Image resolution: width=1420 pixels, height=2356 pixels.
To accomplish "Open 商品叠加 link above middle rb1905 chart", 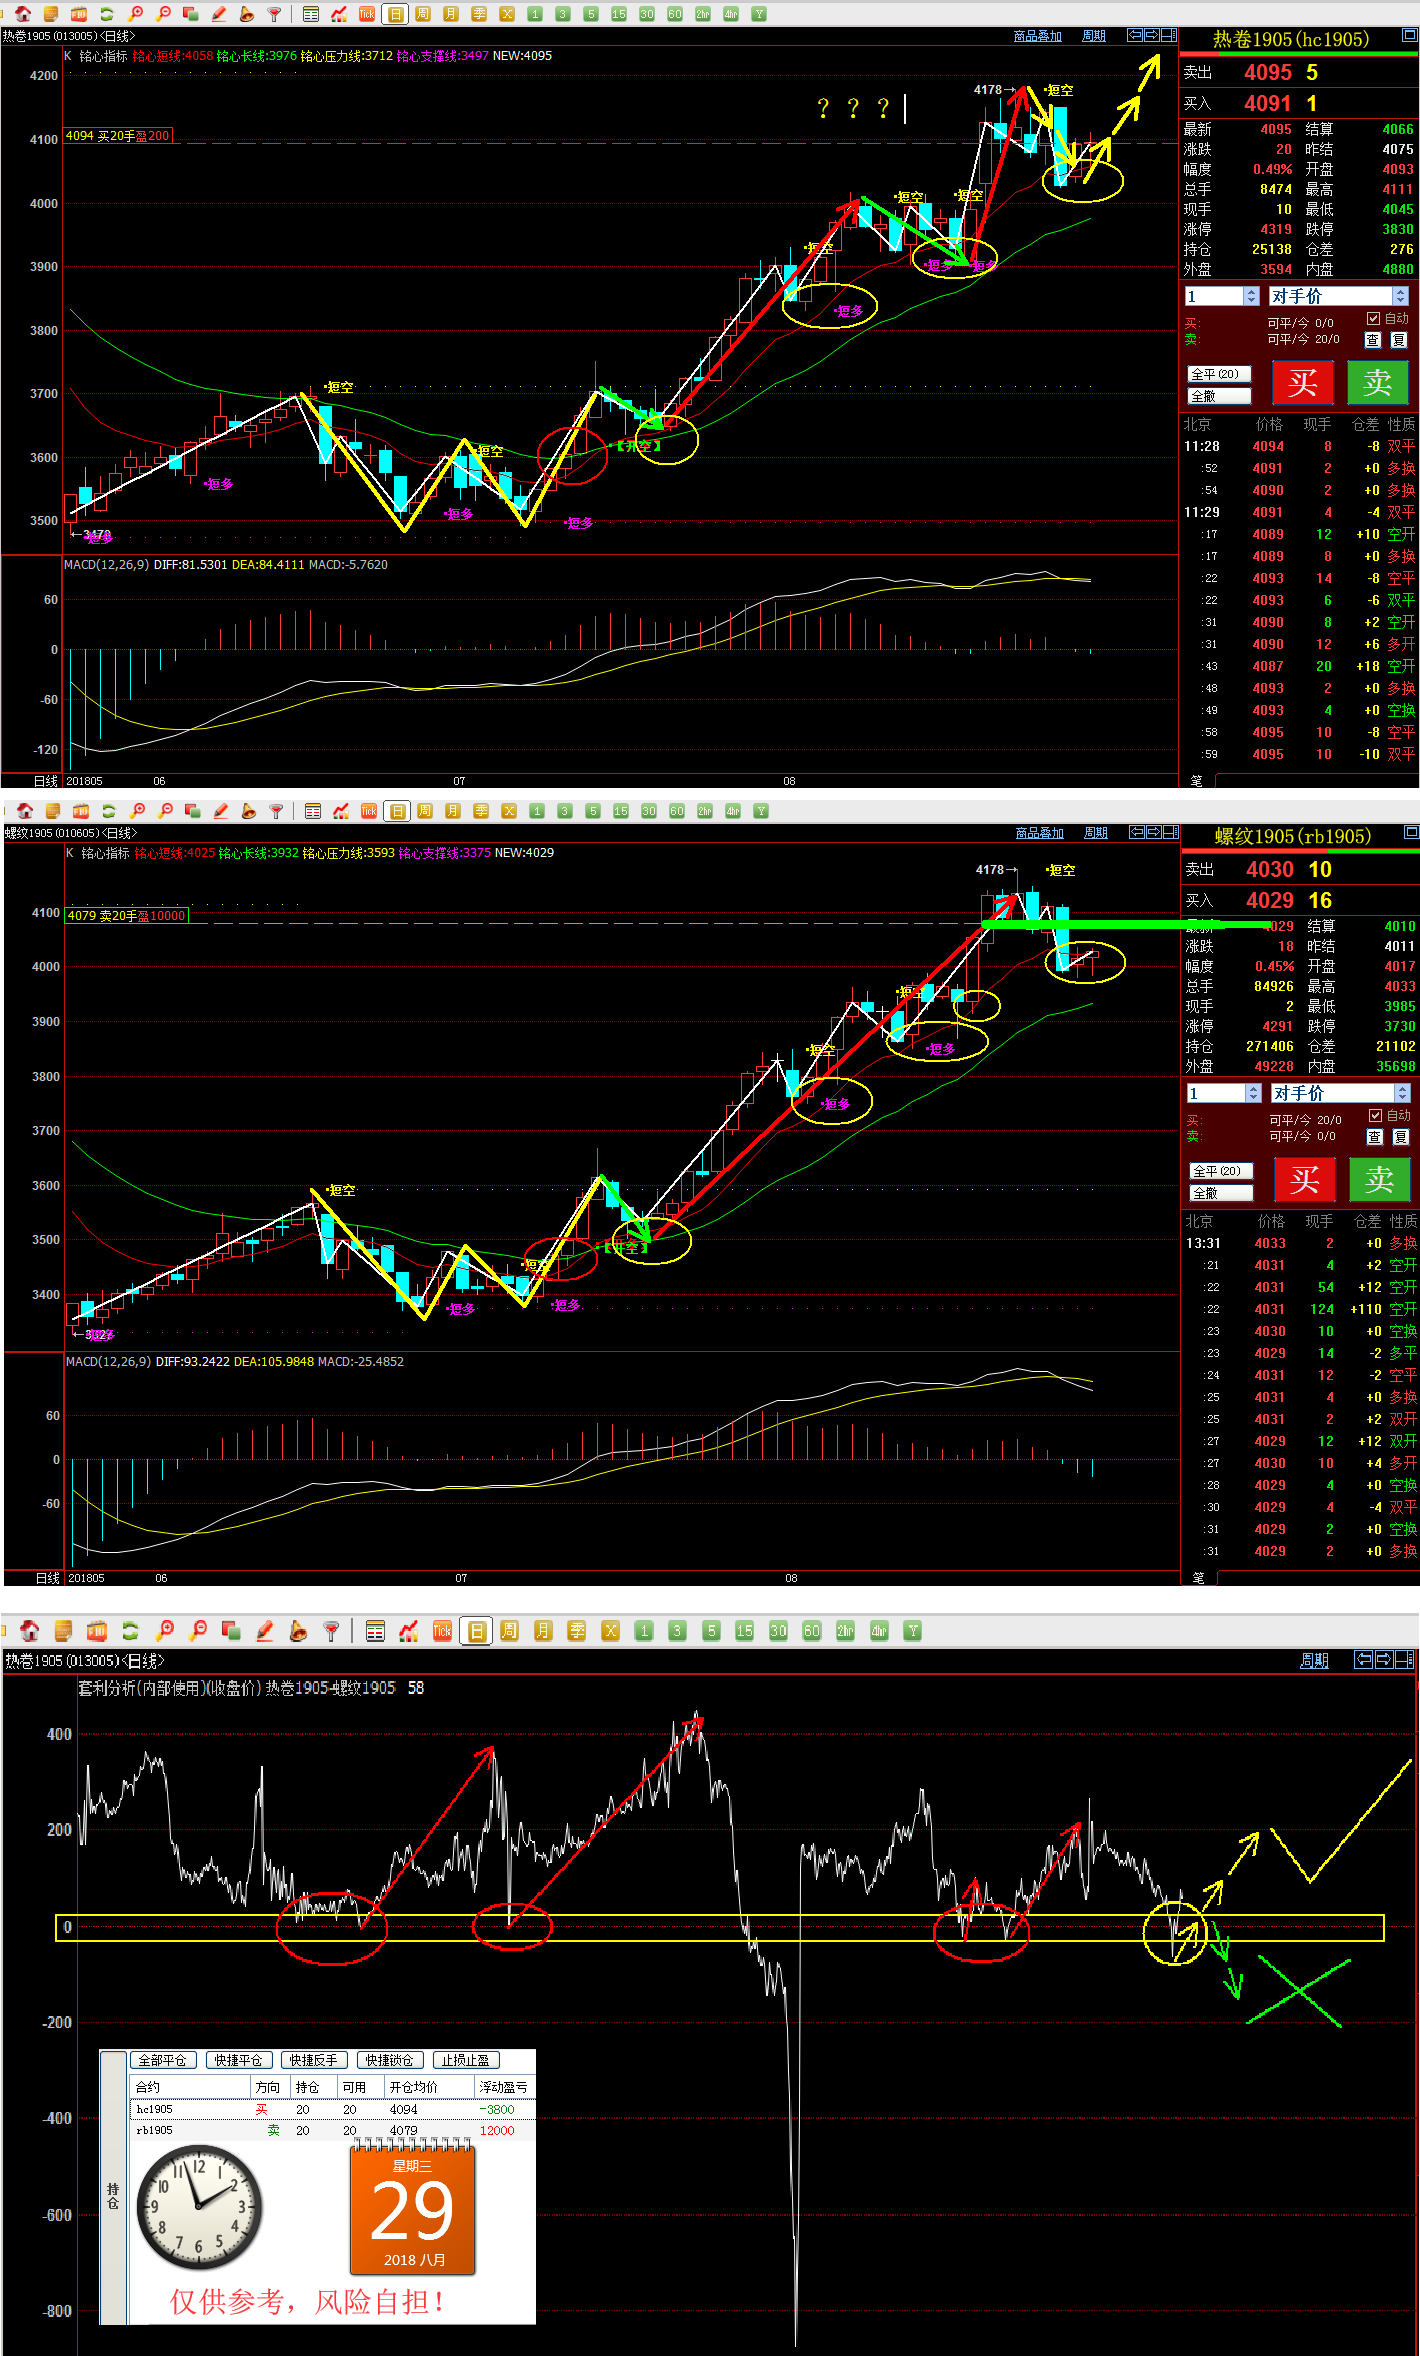I will click(x=1039, y=833).
